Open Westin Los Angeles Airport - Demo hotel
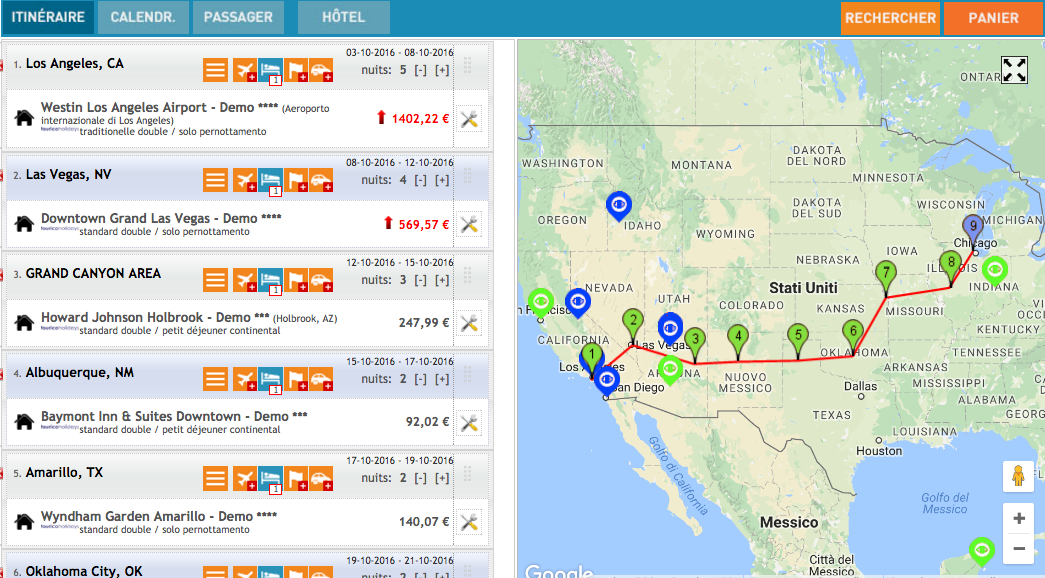Screen dimensions: 1045x578 (147, 107)
